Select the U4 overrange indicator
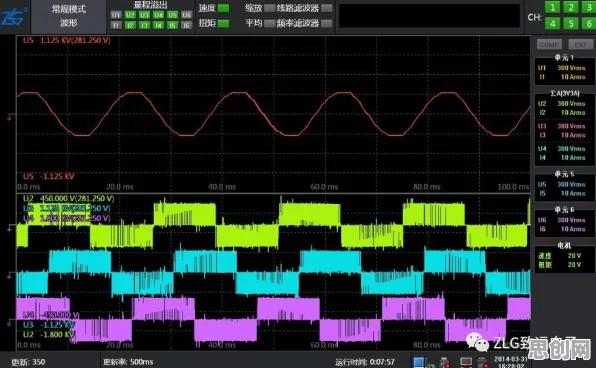596x368 pixels. [158, 15]
